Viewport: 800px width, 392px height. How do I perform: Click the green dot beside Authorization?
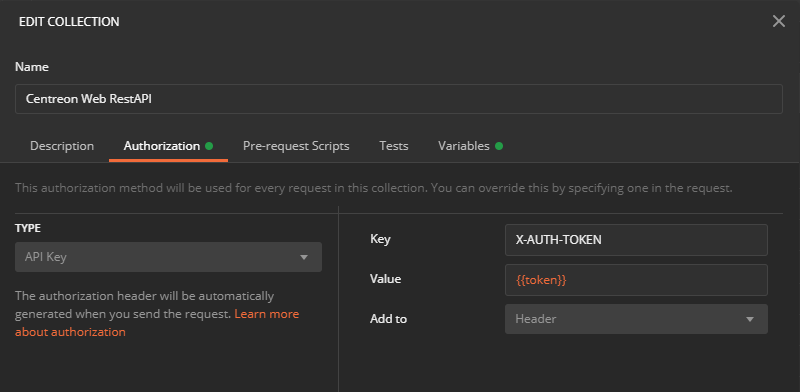pos(209,146)
